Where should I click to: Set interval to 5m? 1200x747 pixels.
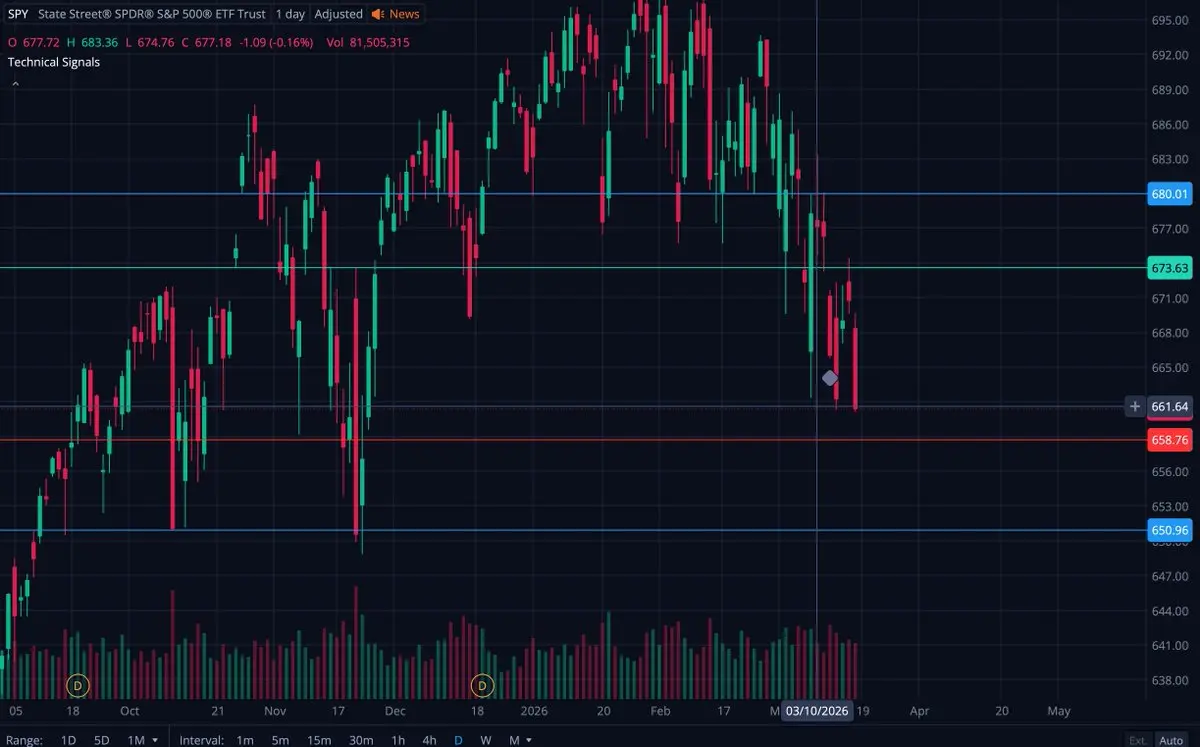pos(281,740)
